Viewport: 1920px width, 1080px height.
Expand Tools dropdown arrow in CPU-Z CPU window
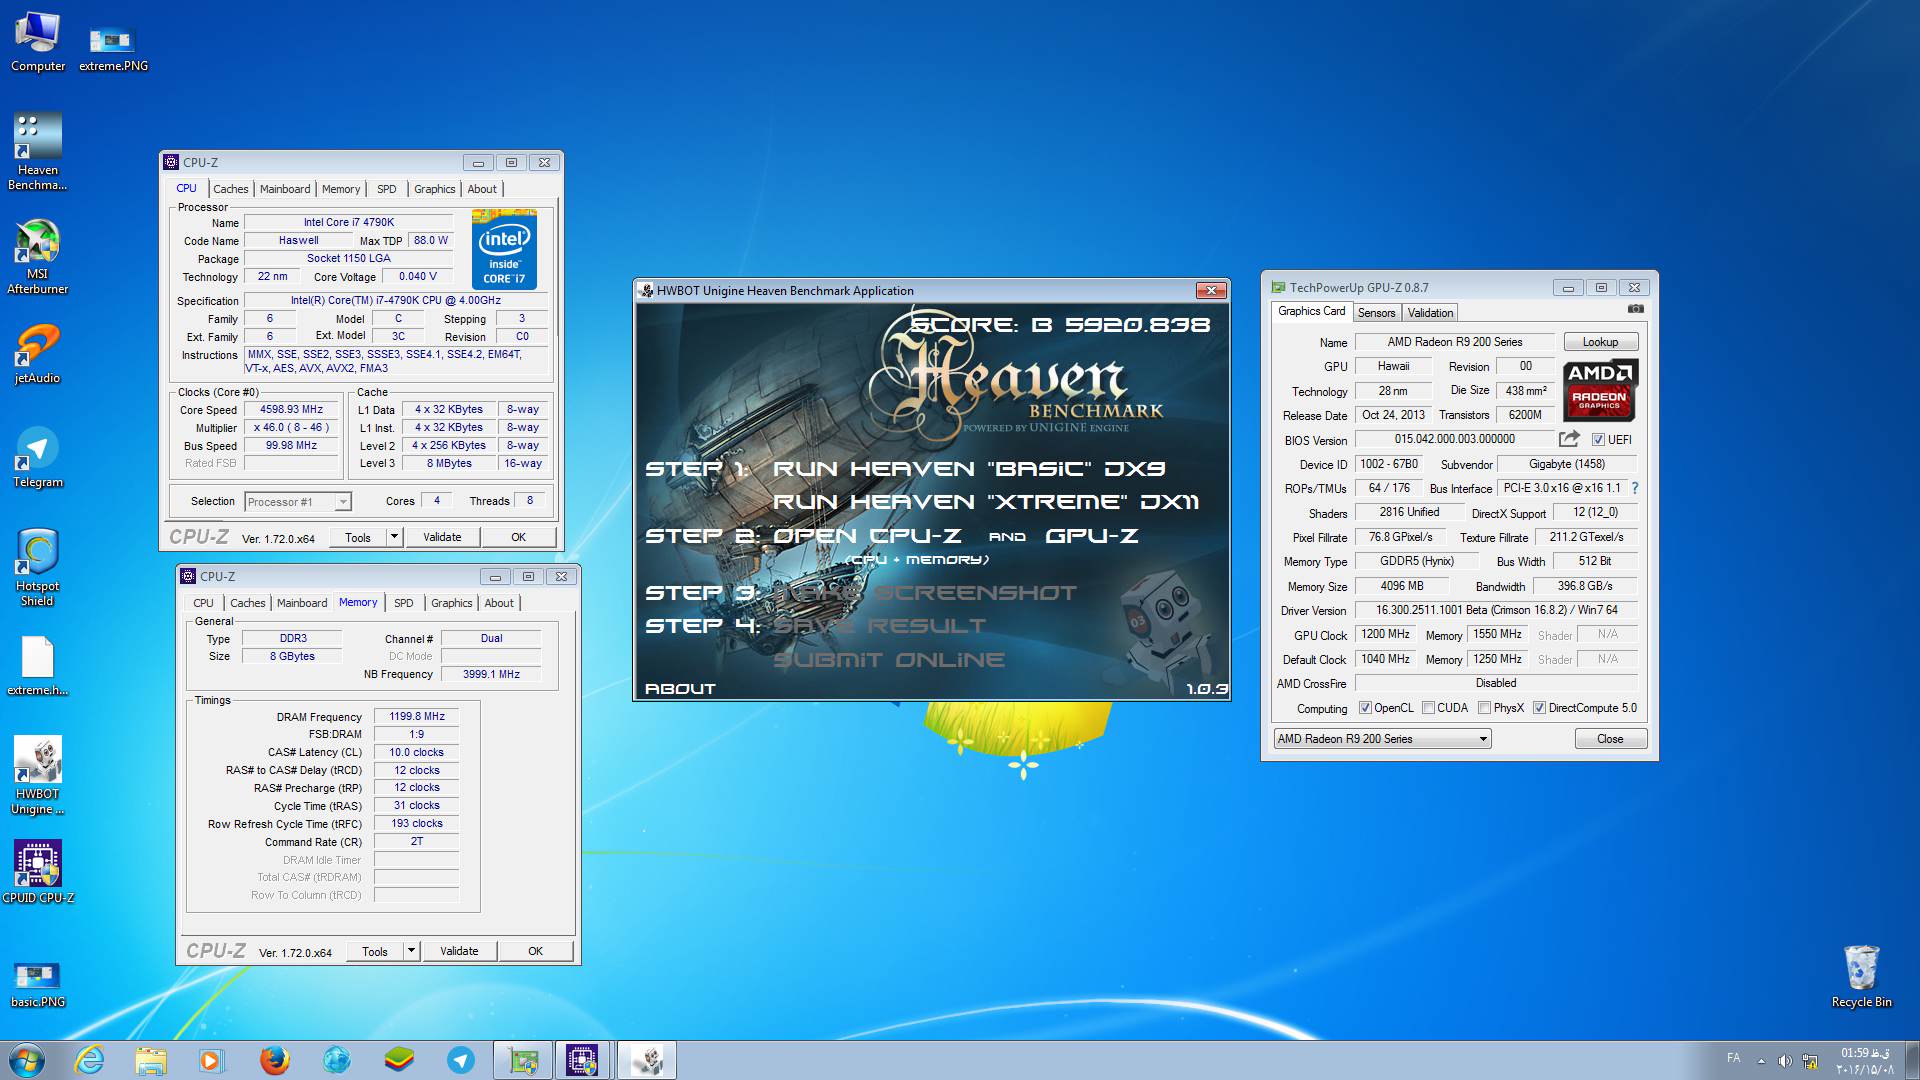click(x=394, y=537)
